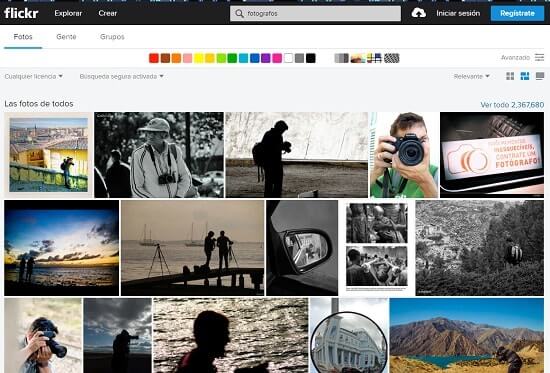
Task: Click the search field containing fotografos
Action: tap(315, 14)
